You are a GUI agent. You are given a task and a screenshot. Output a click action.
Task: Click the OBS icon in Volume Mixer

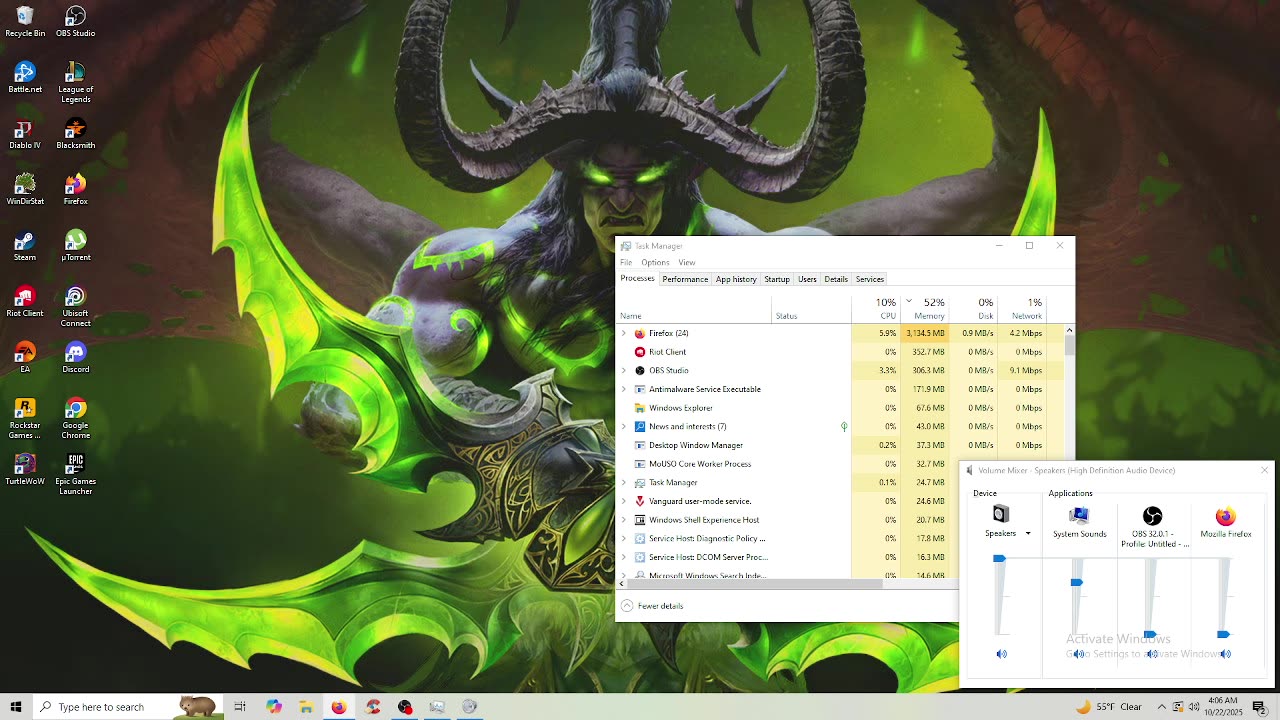point(1153,516)
